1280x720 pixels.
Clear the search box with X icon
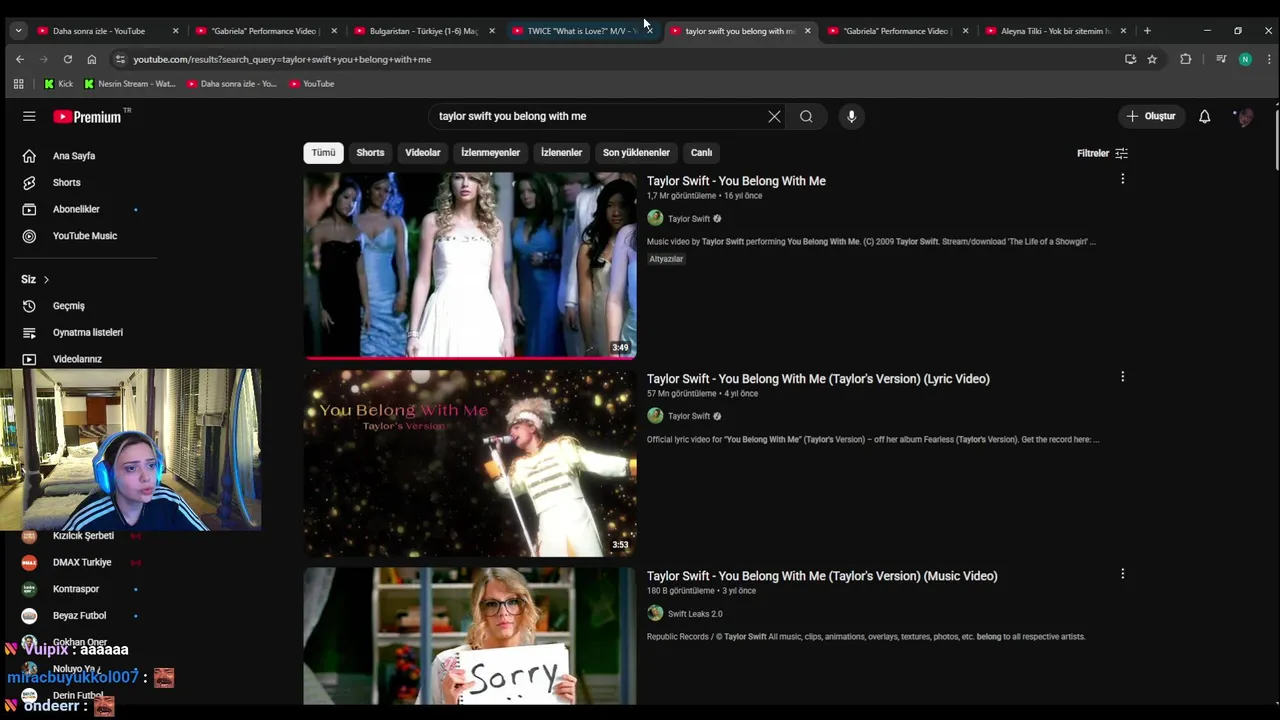(774, 116)
